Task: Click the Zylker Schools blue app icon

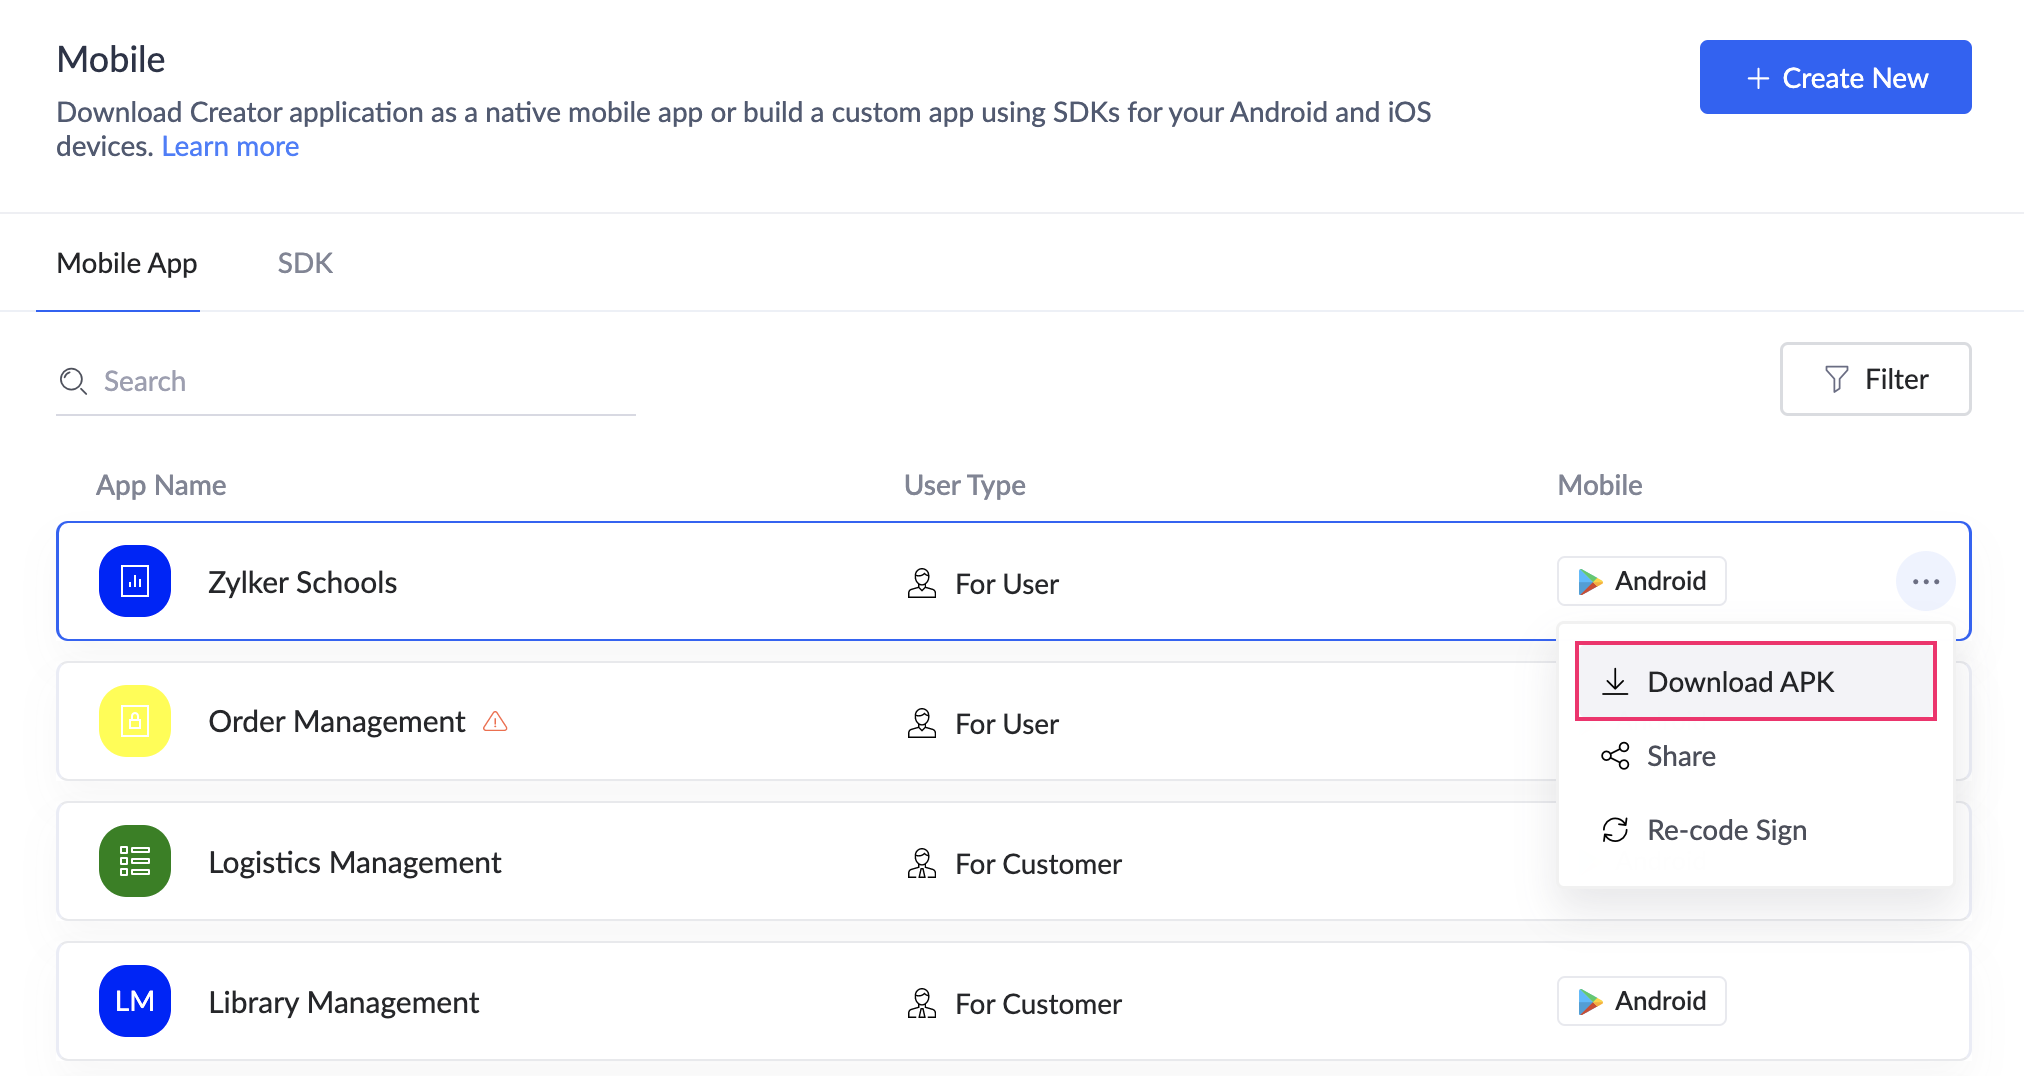Action: point(135,581)
